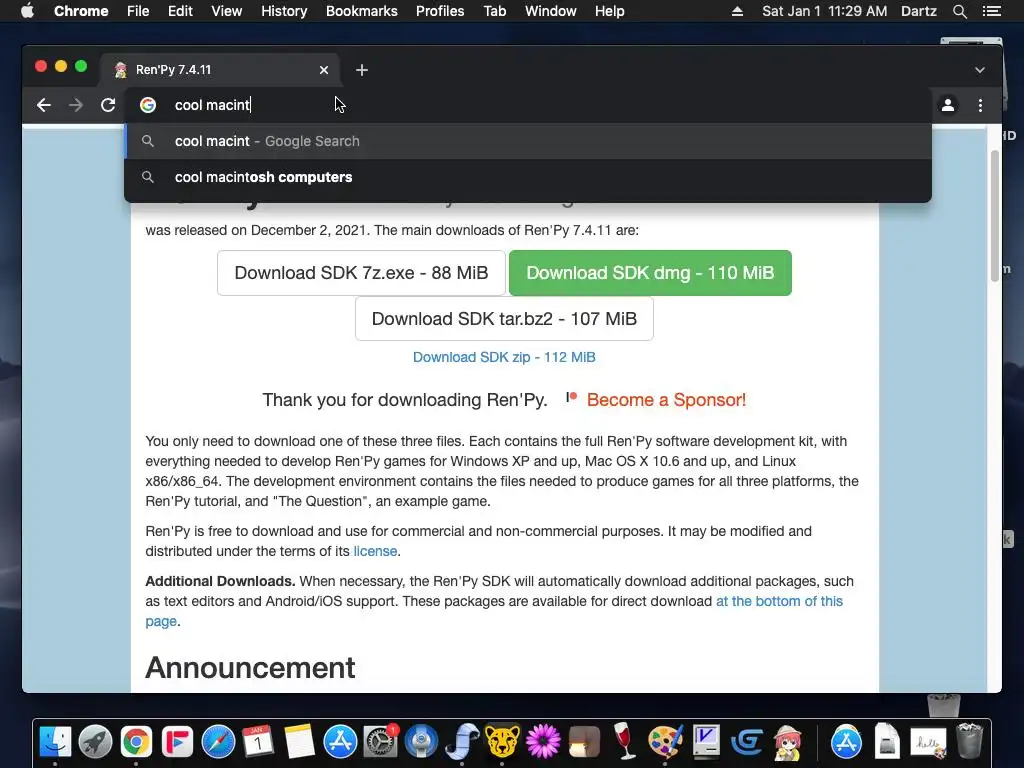Open the Chrome application menu
1024x768 pixels.
[x=81, y=11]
